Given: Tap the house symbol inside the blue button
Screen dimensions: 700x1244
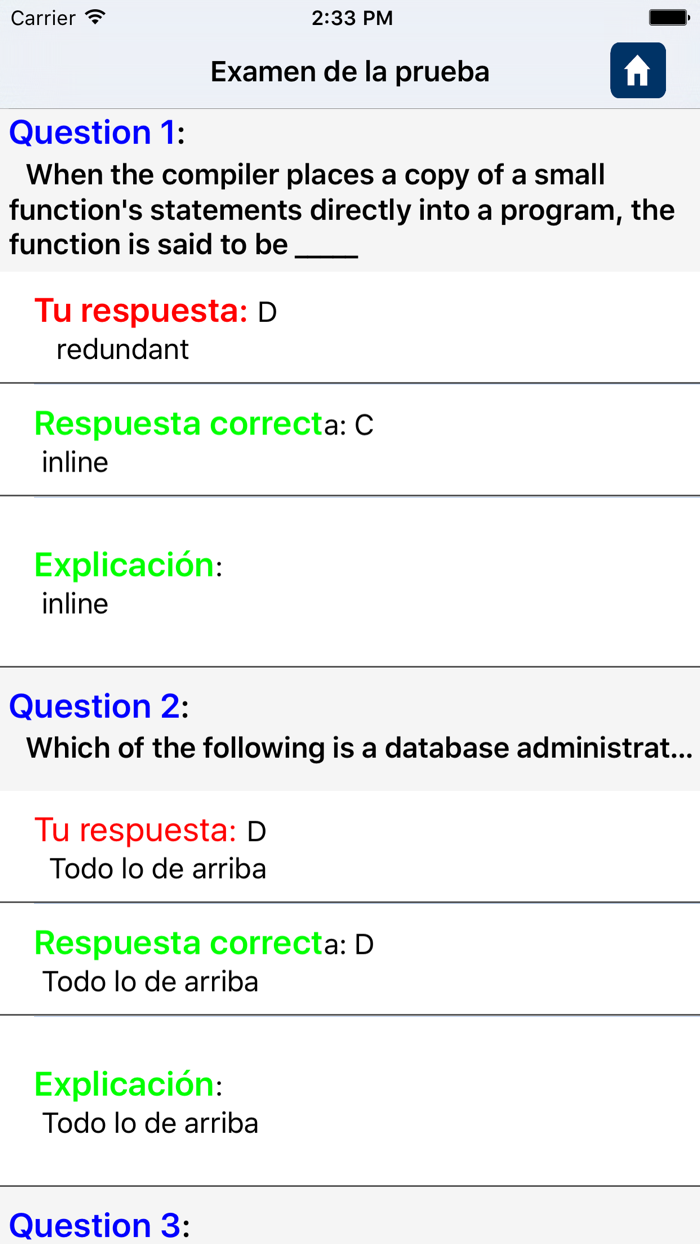Looking at the screenshot, I should [637, 70].
